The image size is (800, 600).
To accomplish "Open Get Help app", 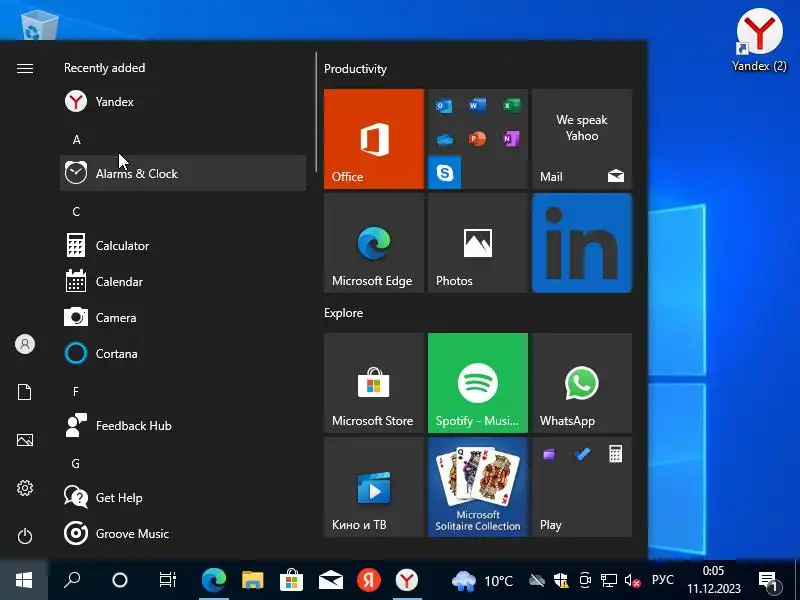I will (183, 497).
